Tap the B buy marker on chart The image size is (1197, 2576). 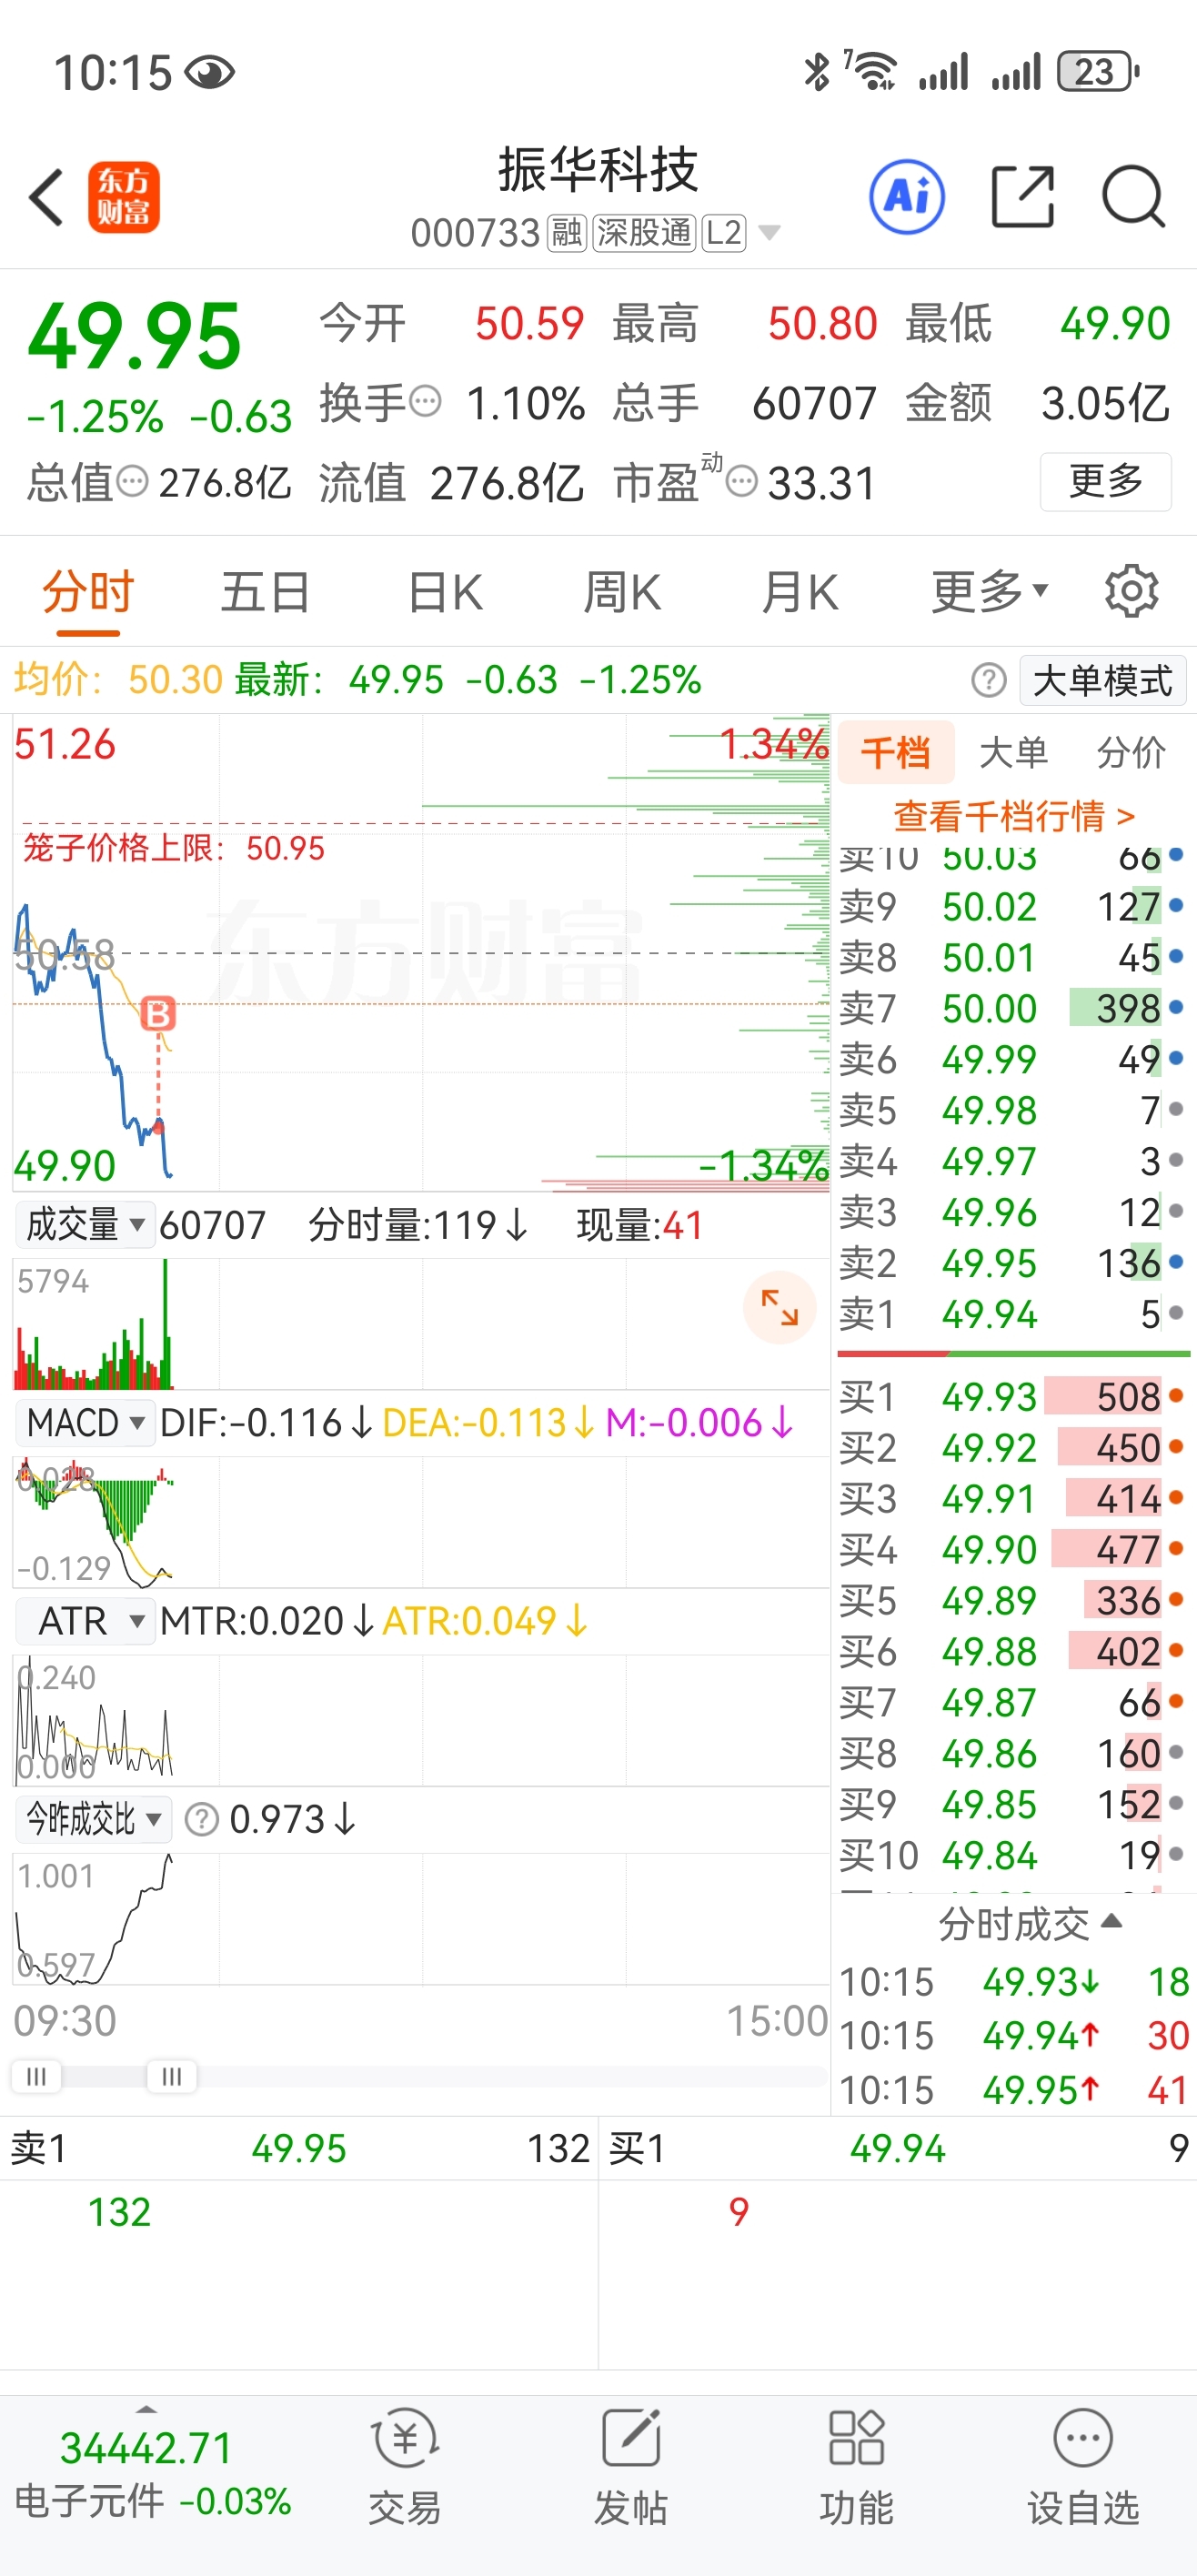pyautogui.click(x=158, y=1013)
